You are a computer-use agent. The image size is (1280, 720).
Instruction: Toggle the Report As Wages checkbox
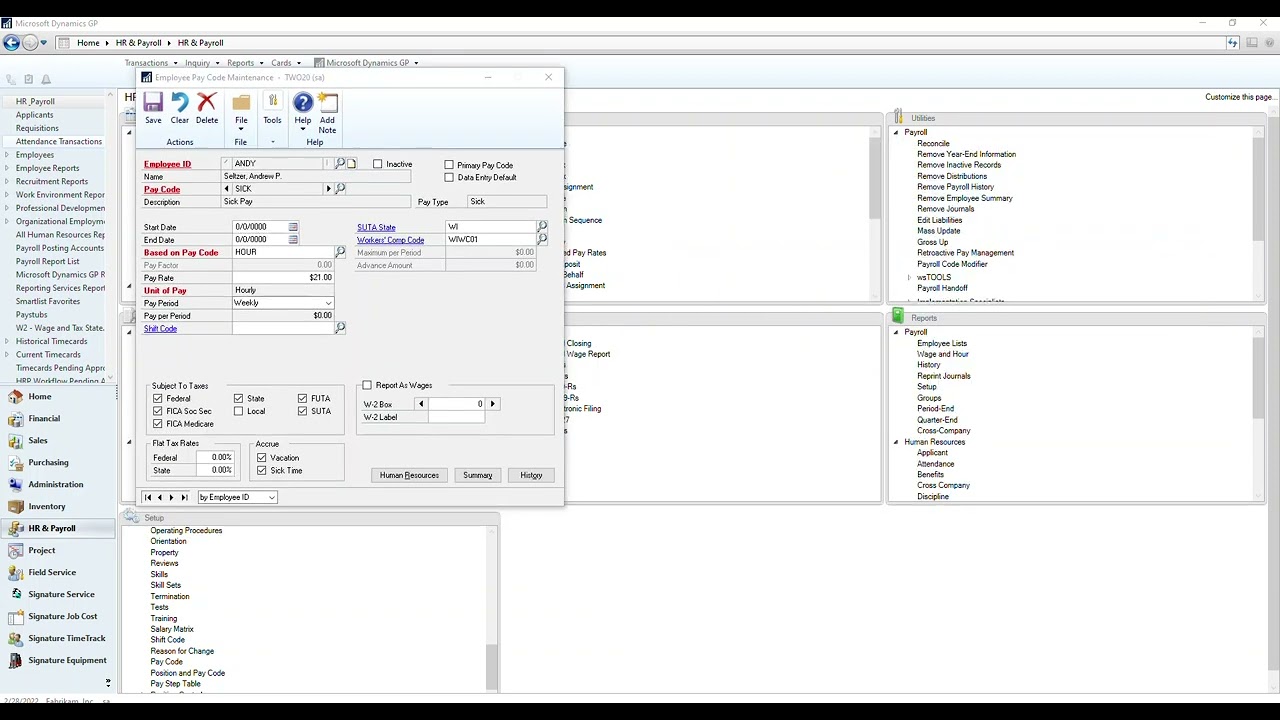(x=367, y=385)
